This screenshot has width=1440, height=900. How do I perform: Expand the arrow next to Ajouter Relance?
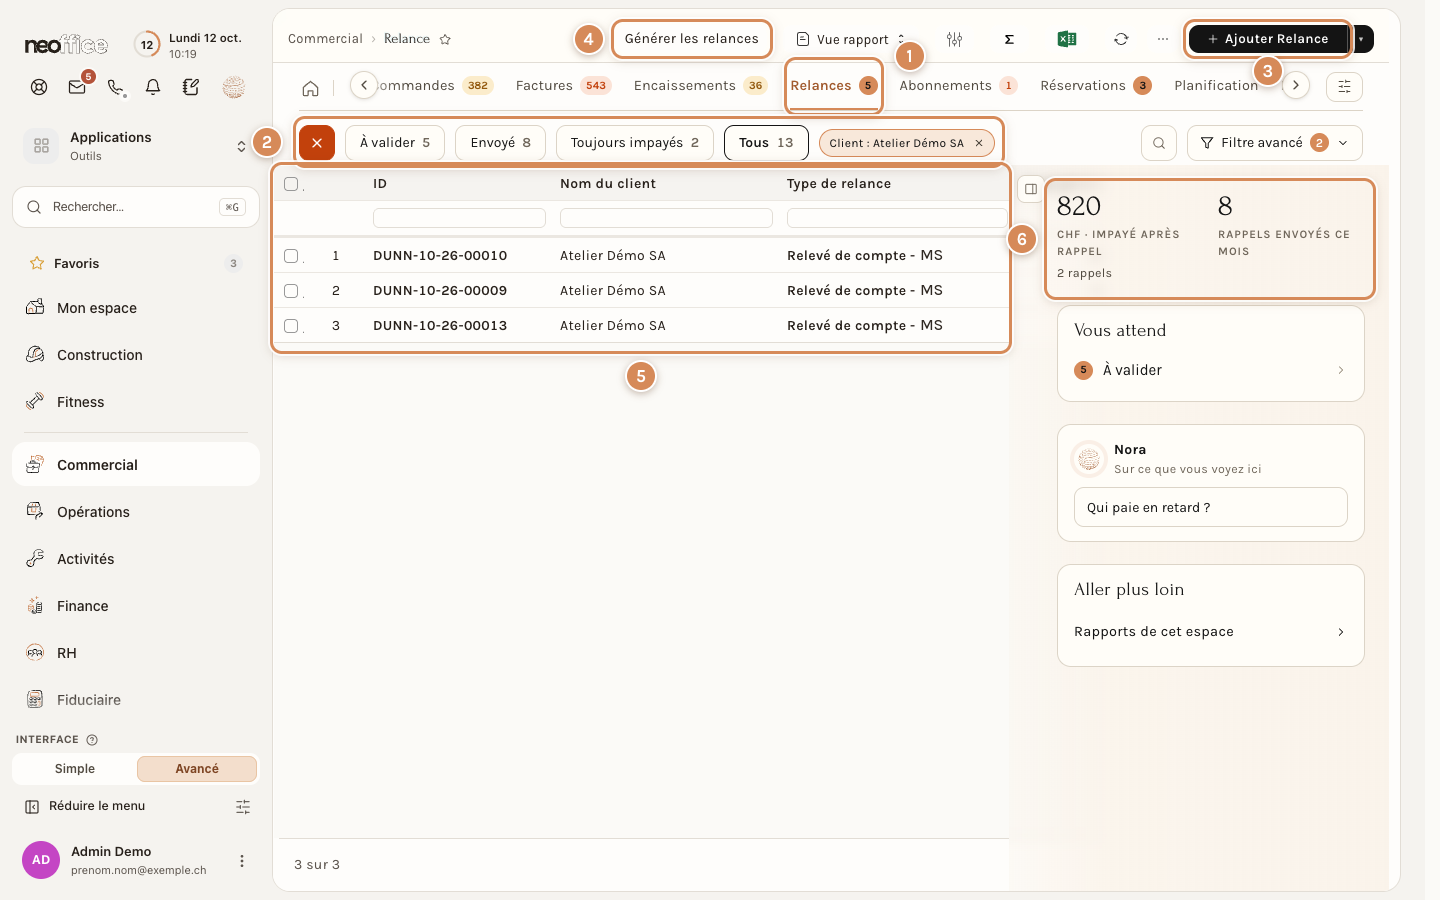tap(1361, 39)
